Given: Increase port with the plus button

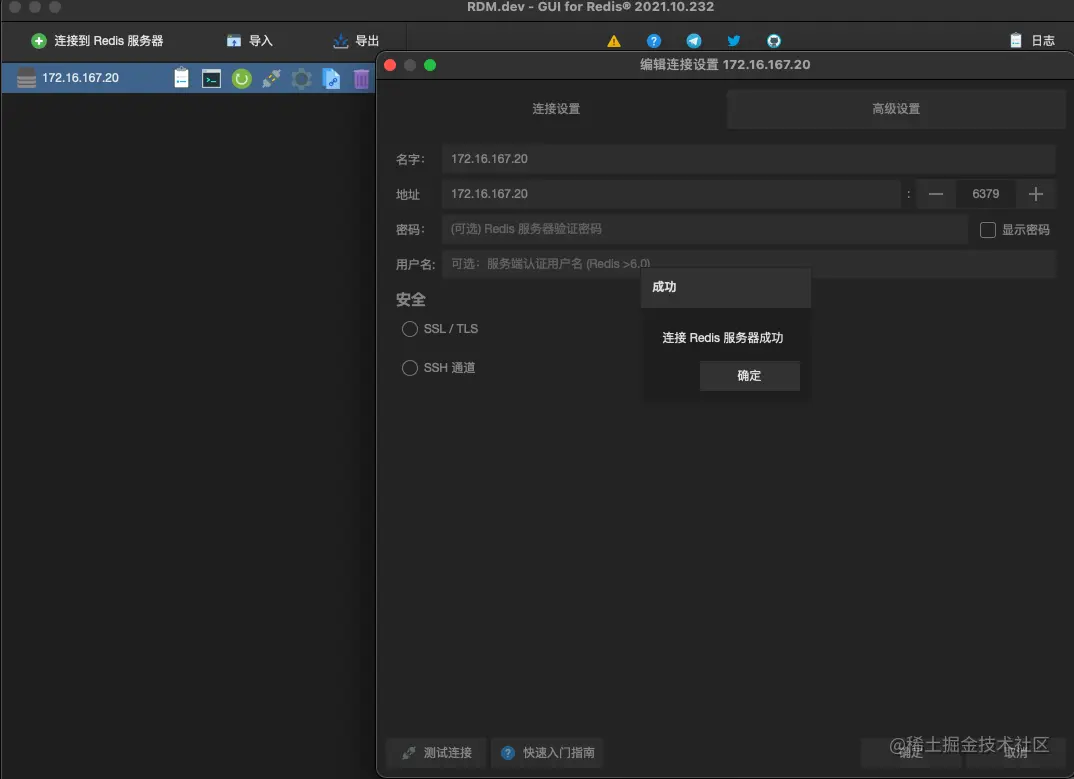Looking at the screenshot, I should pos(1036,194).
